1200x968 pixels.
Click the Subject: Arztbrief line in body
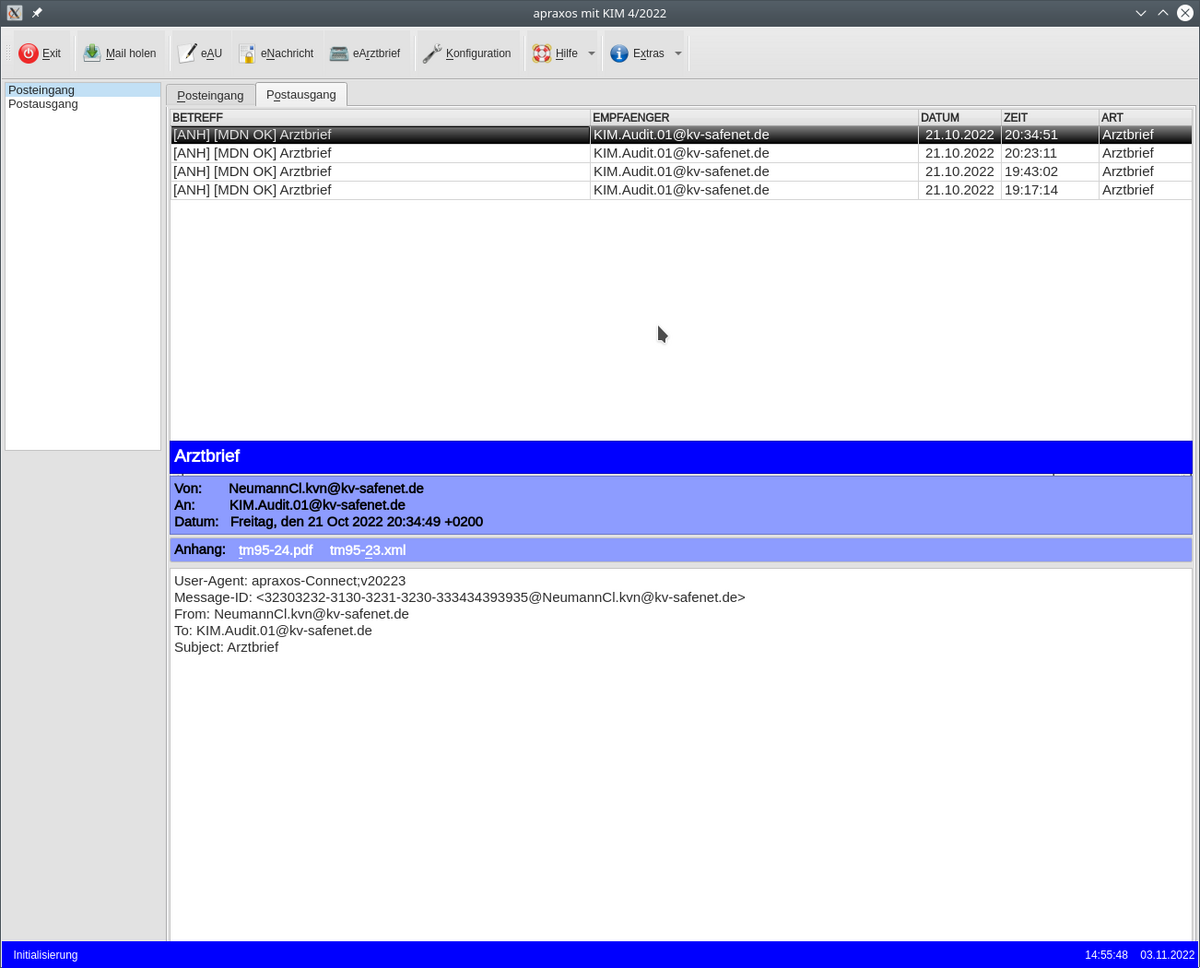point(226,647)
